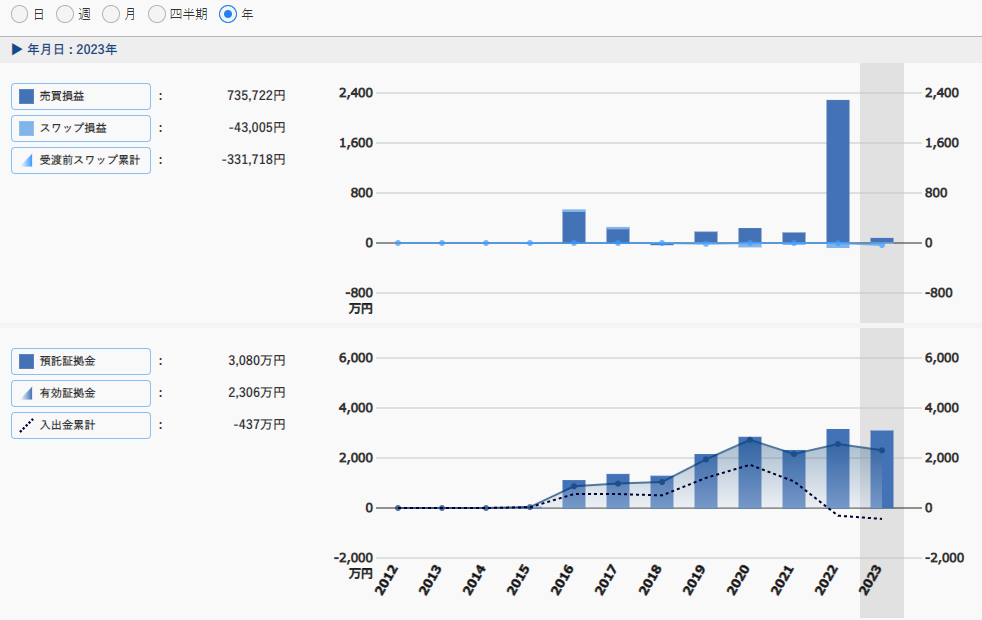Click the 2018 x-axis year label

click(x=650, y=580)
